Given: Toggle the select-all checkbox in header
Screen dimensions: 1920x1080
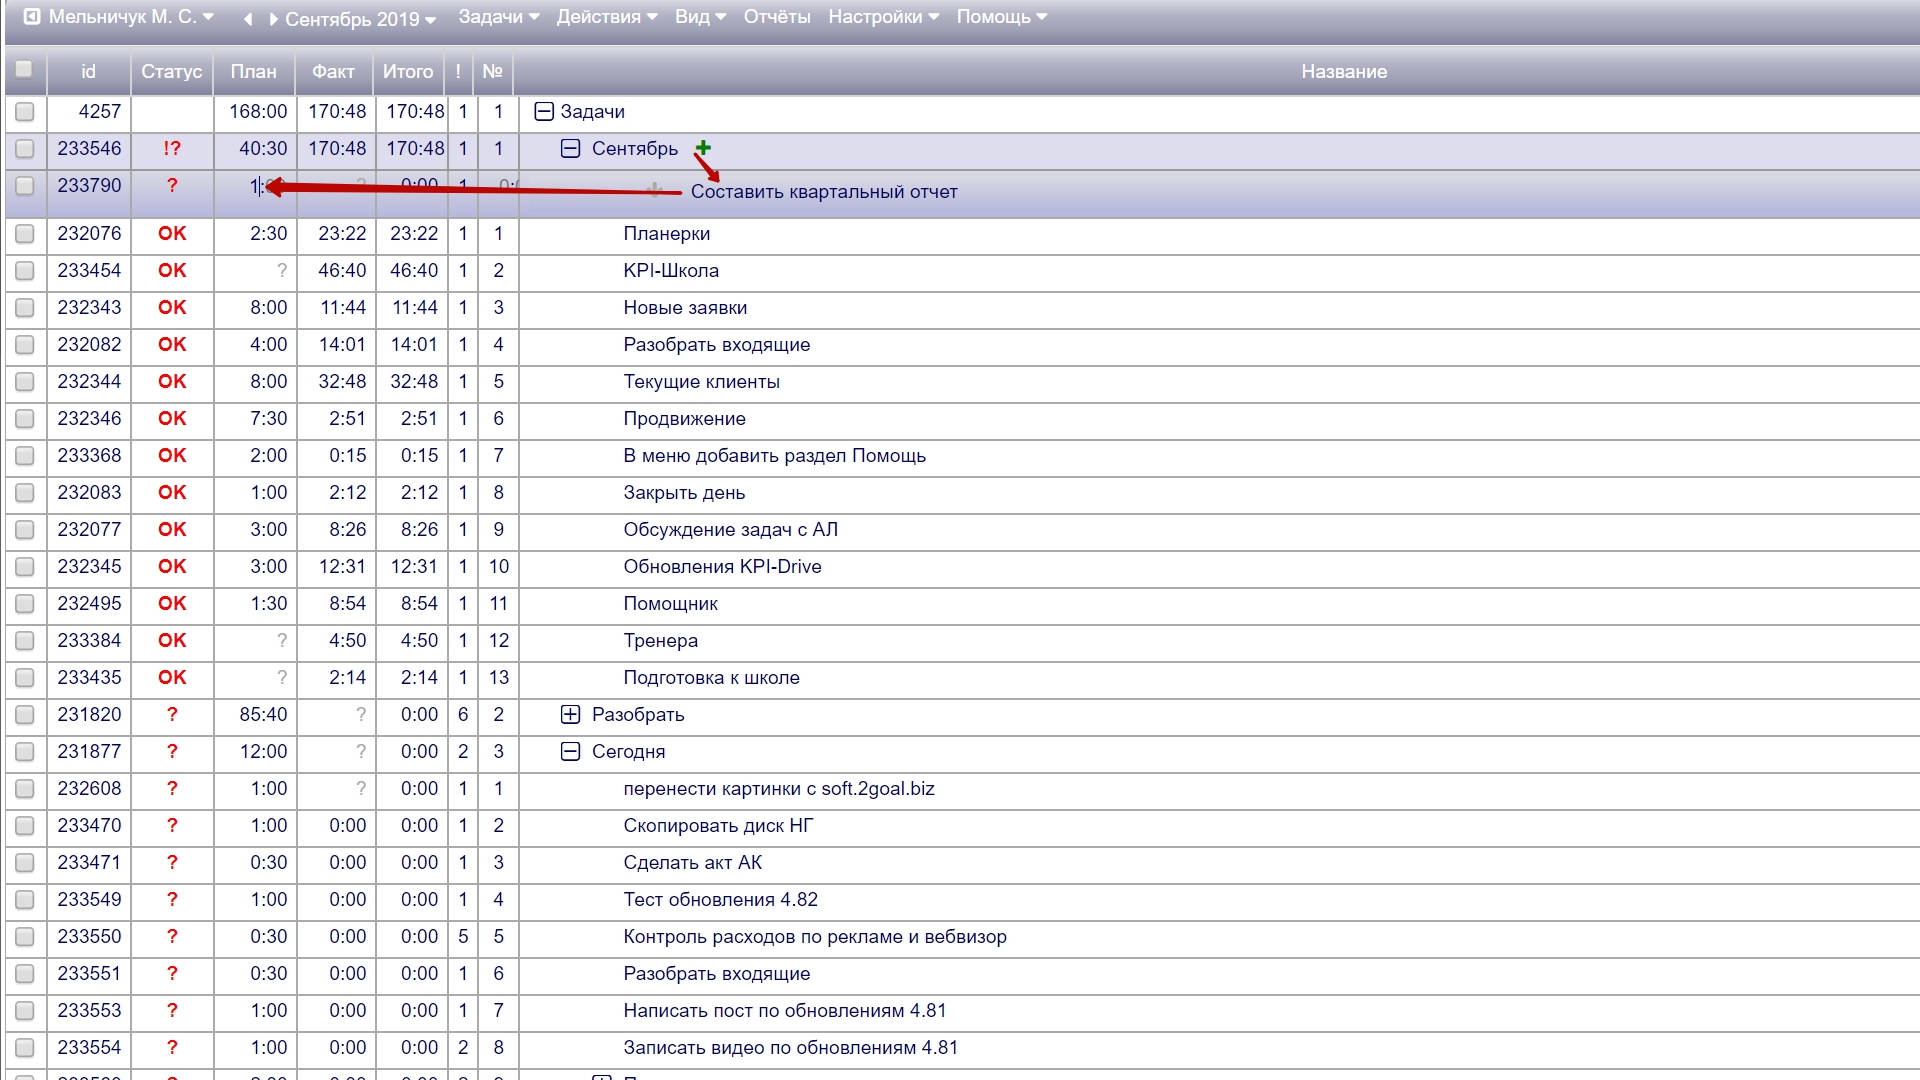Looking at the screenshot, I should coord(24,69).
